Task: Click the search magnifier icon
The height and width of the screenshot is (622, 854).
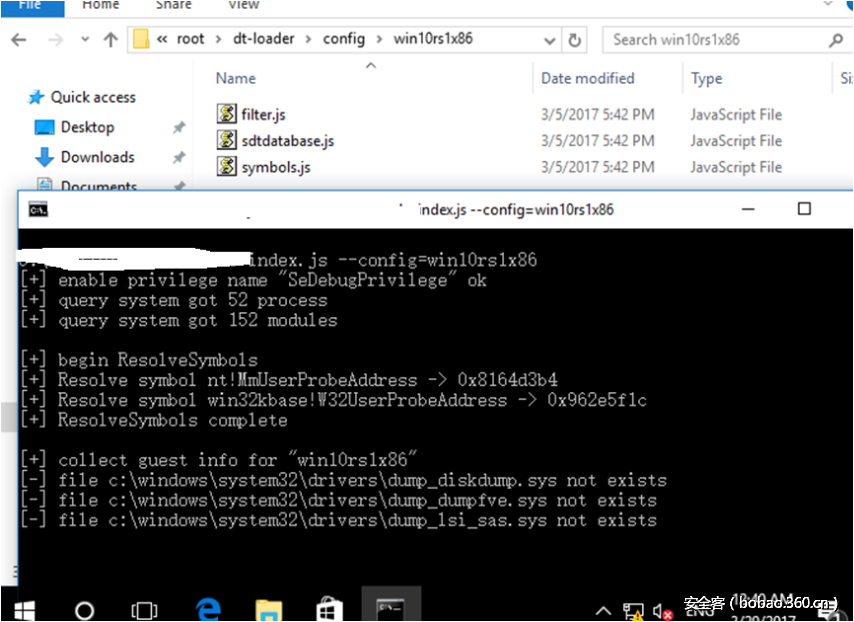Action: 835,40
